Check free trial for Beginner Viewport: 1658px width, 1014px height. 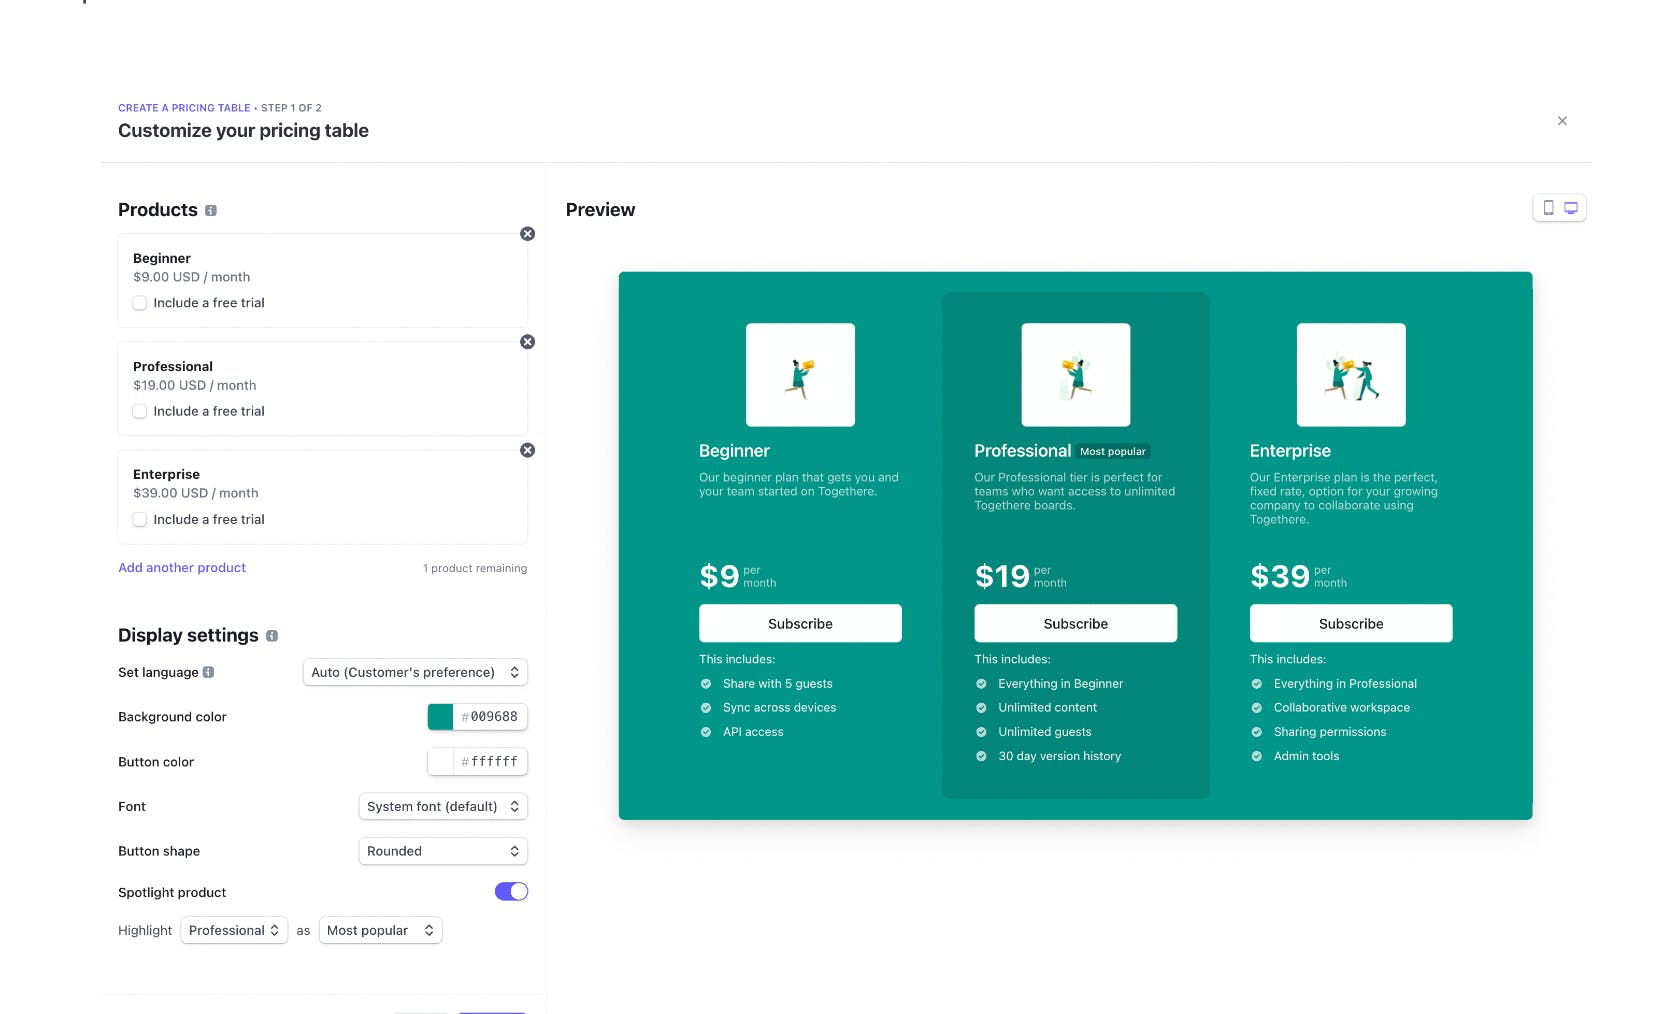[x=140, y=303]
